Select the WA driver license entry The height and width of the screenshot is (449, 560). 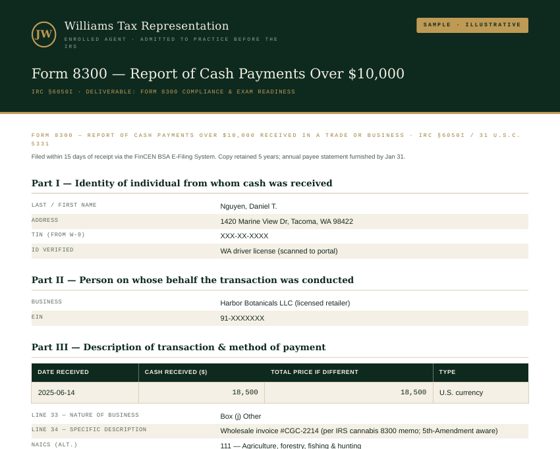tap(279, 251)
